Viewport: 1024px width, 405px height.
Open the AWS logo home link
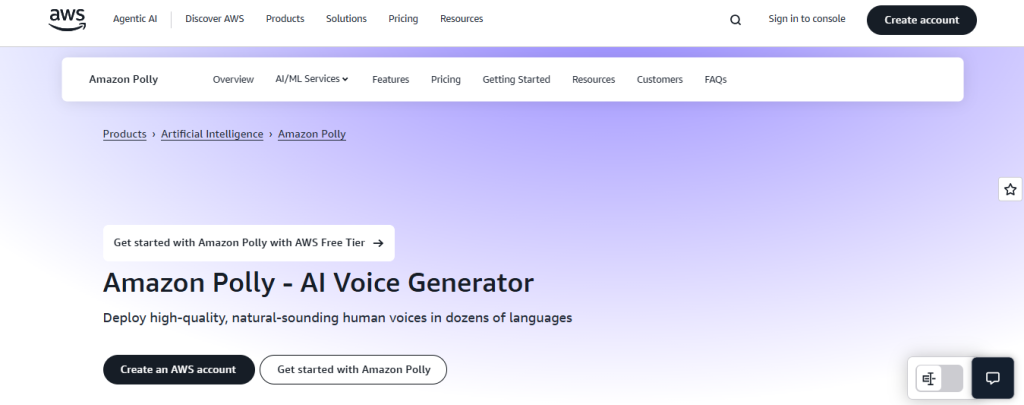(67, 20)
